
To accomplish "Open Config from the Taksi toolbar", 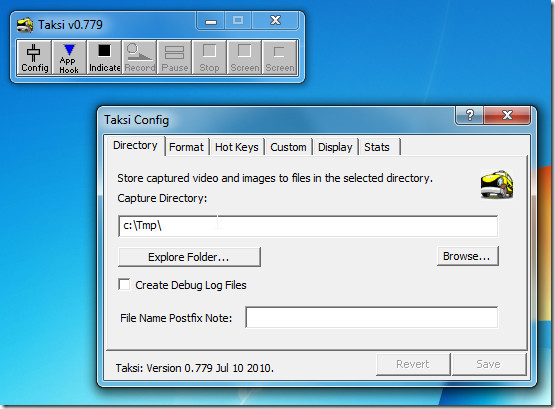I will pyautogui.click(x=34, y=57).
